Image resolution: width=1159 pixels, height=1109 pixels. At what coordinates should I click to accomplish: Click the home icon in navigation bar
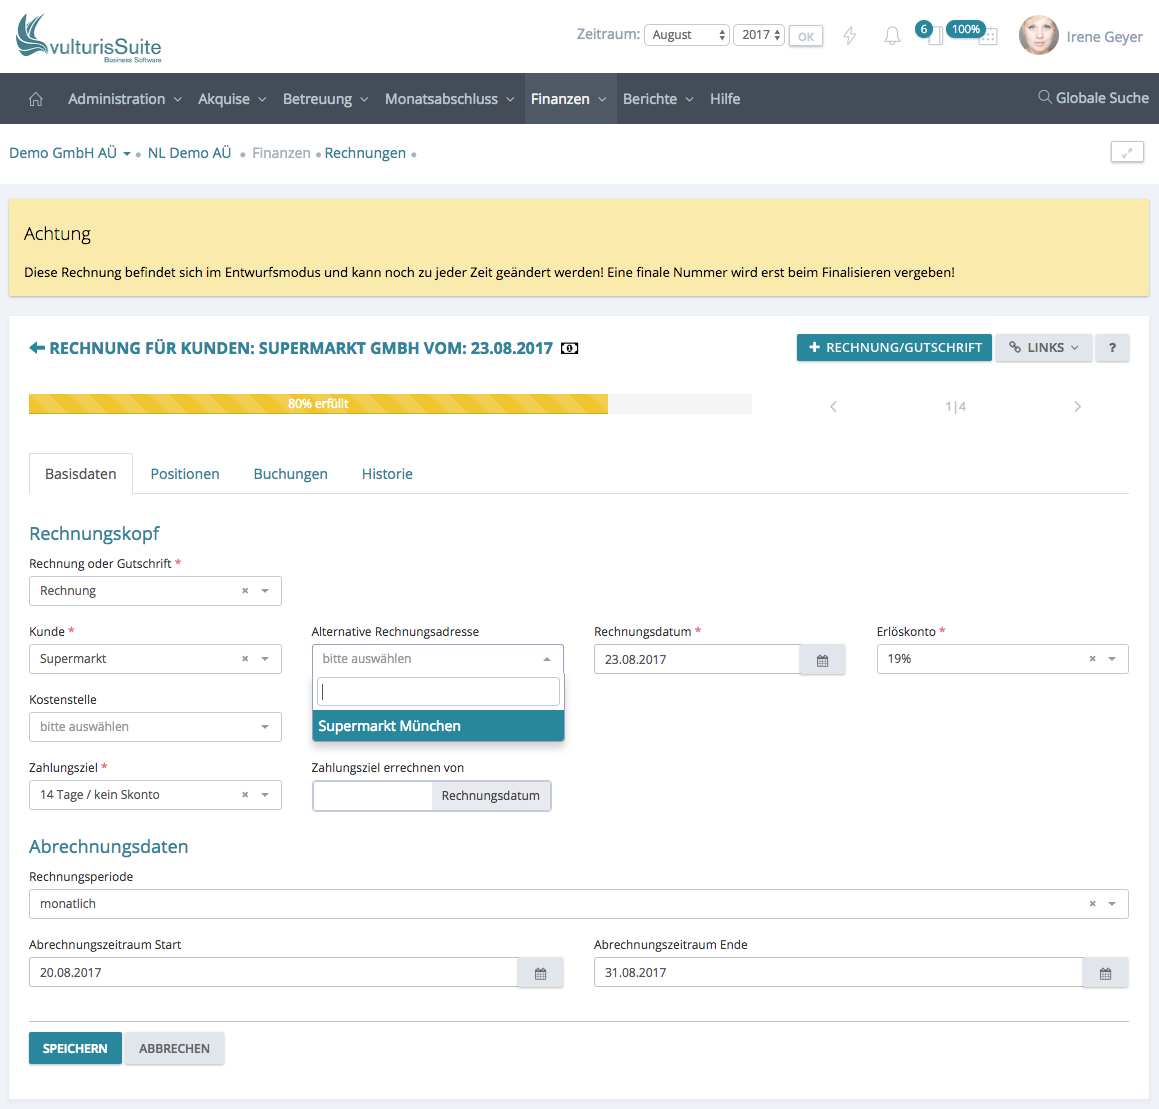click(x=36, y=99)
